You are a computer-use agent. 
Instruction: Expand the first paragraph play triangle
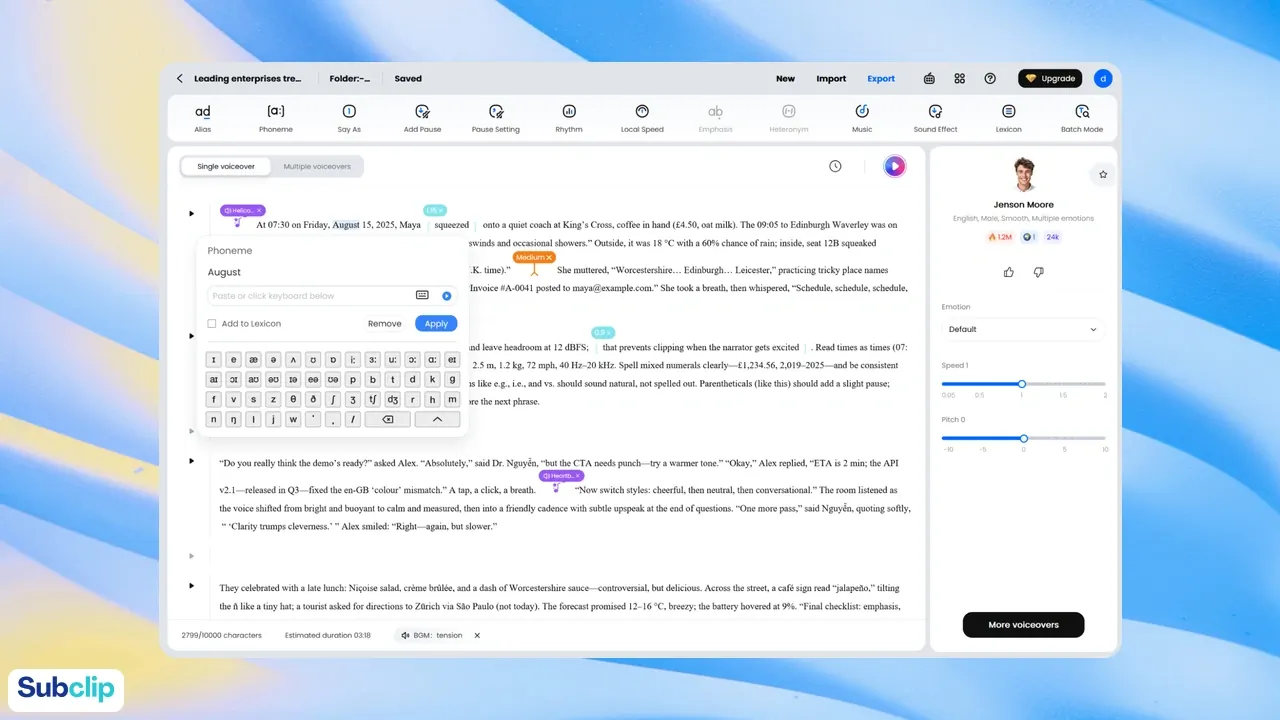point(191,213)
